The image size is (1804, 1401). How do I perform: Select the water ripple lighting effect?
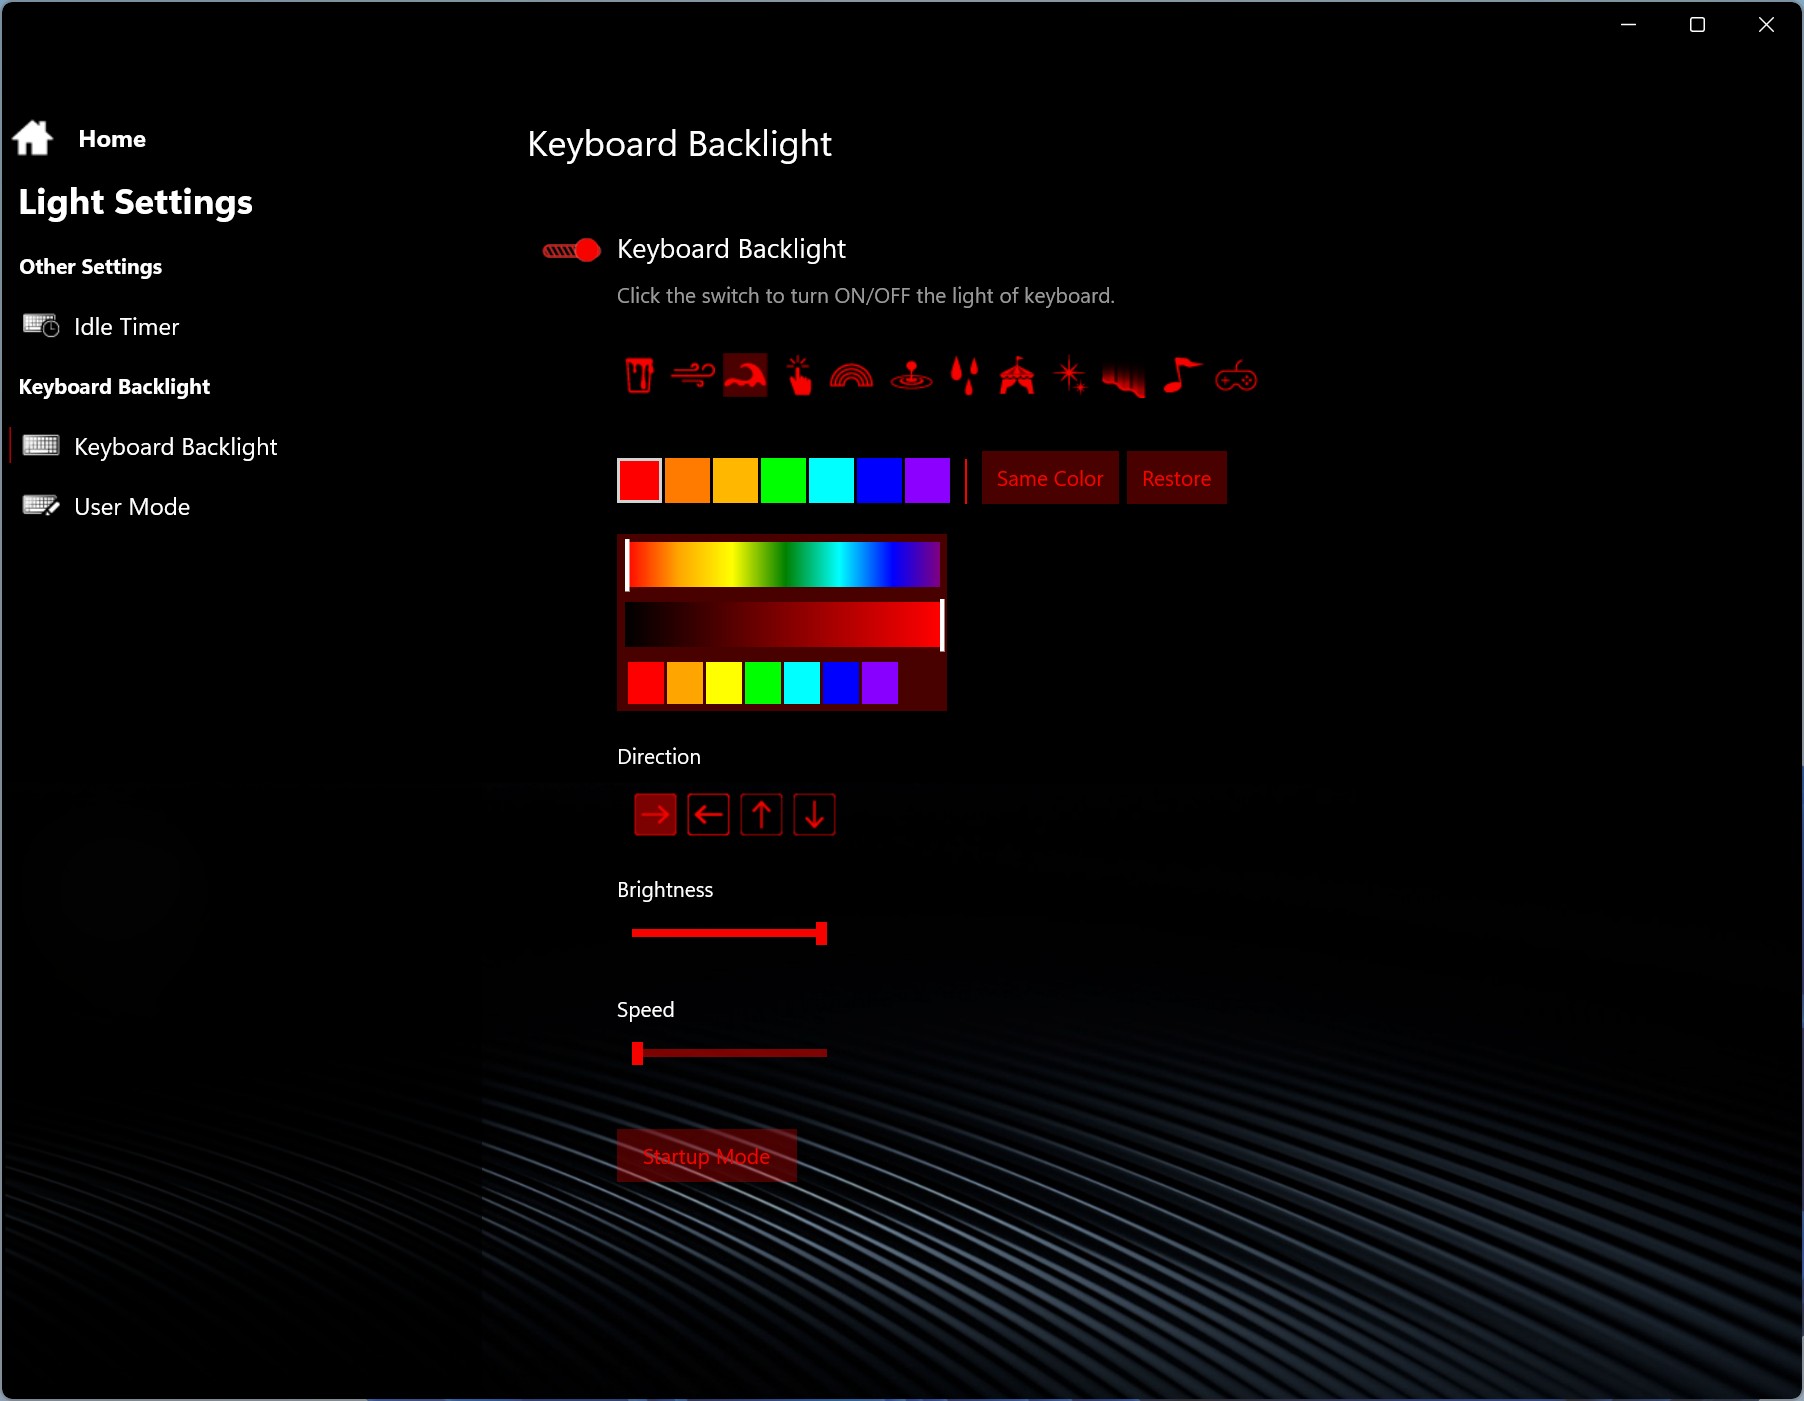911,376
